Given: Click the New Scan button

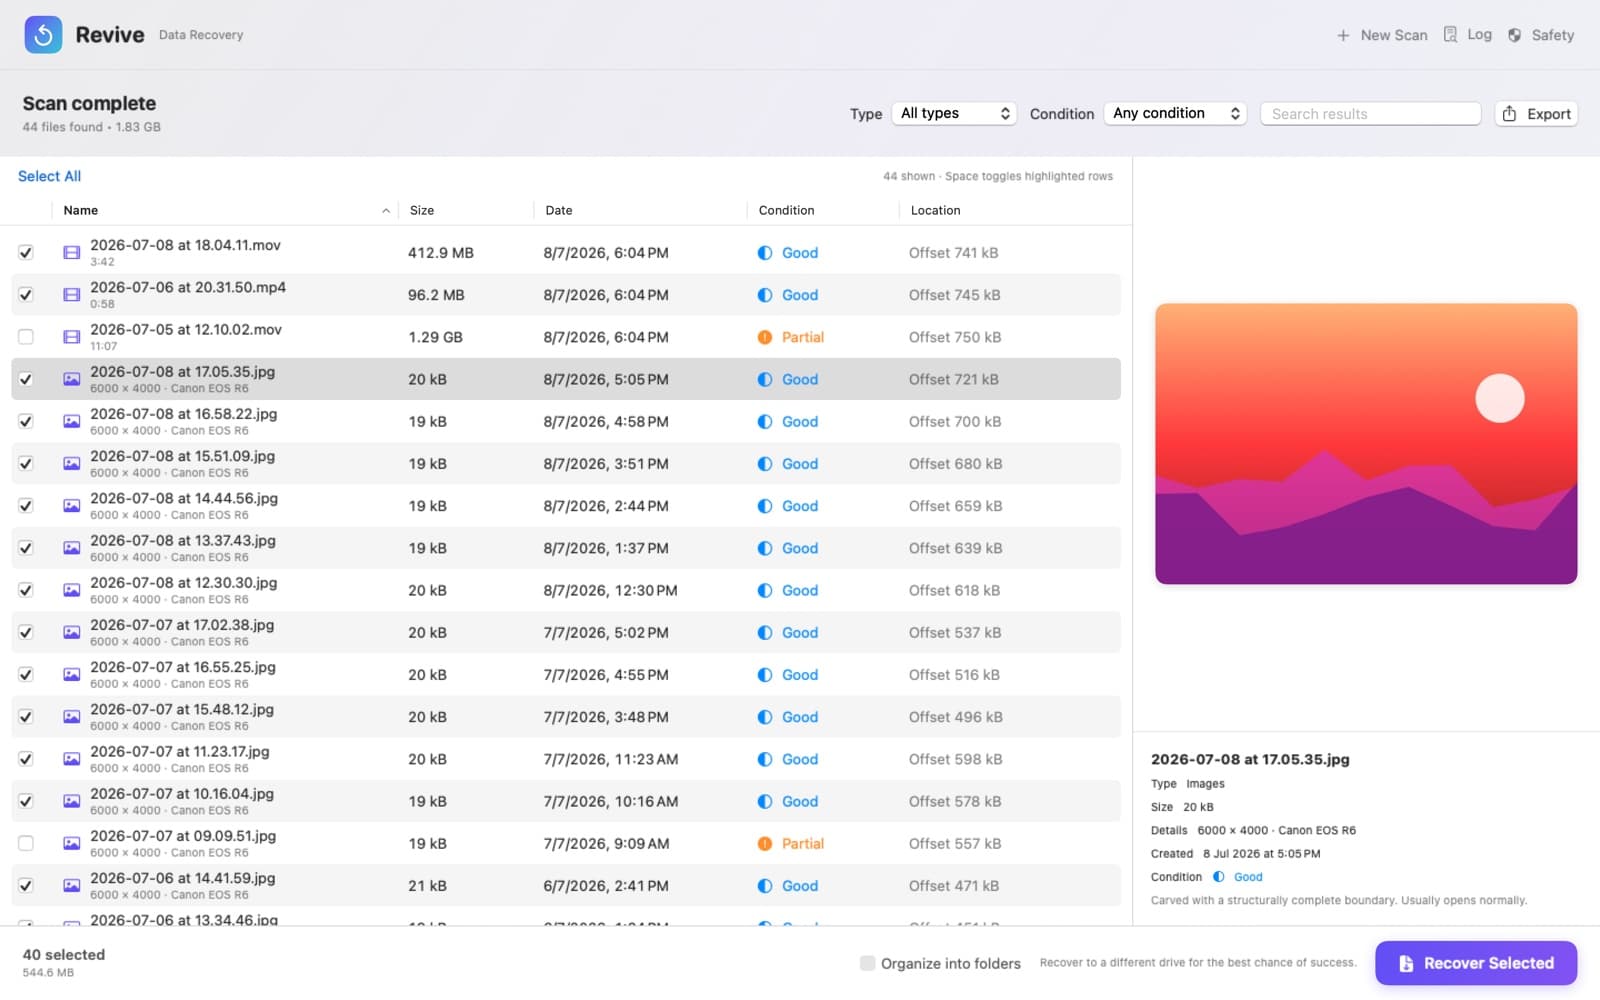Looking at the screenshot, I should coord(1382,35).
